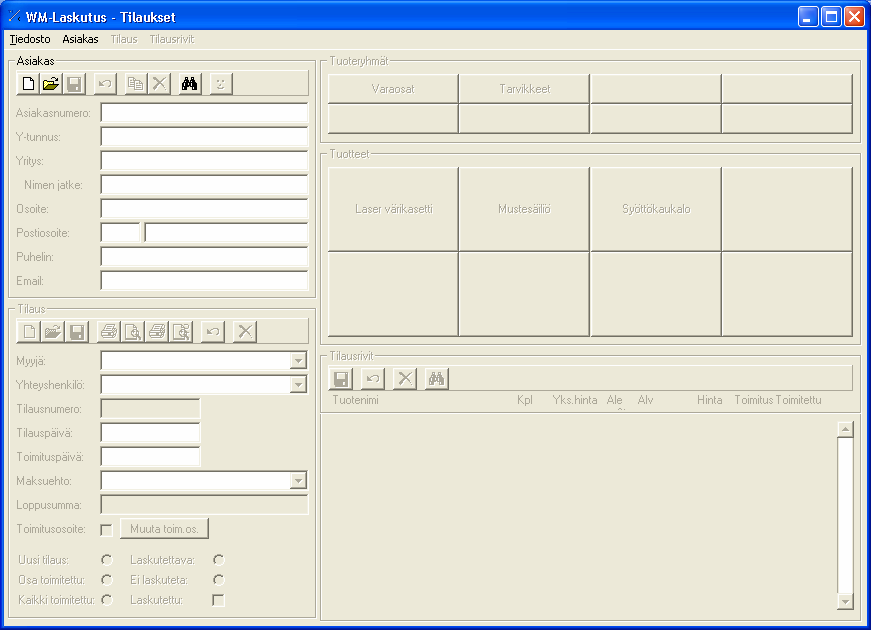The width and height of the screenshot is (871, 630).
Task: Click the Muuta toim.os. button
Action: click(x=164, y=529)
